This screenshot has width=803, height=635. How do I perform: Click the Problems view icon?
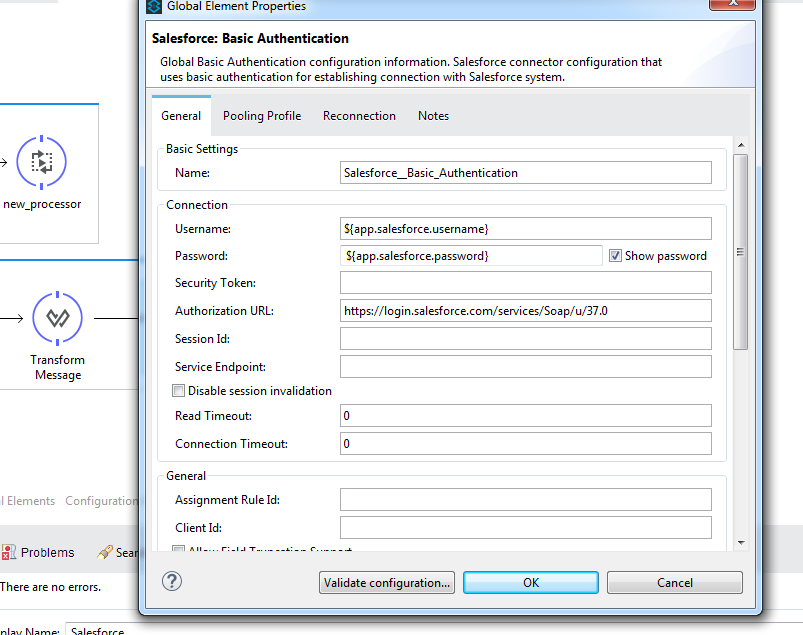tap(8, 552)
